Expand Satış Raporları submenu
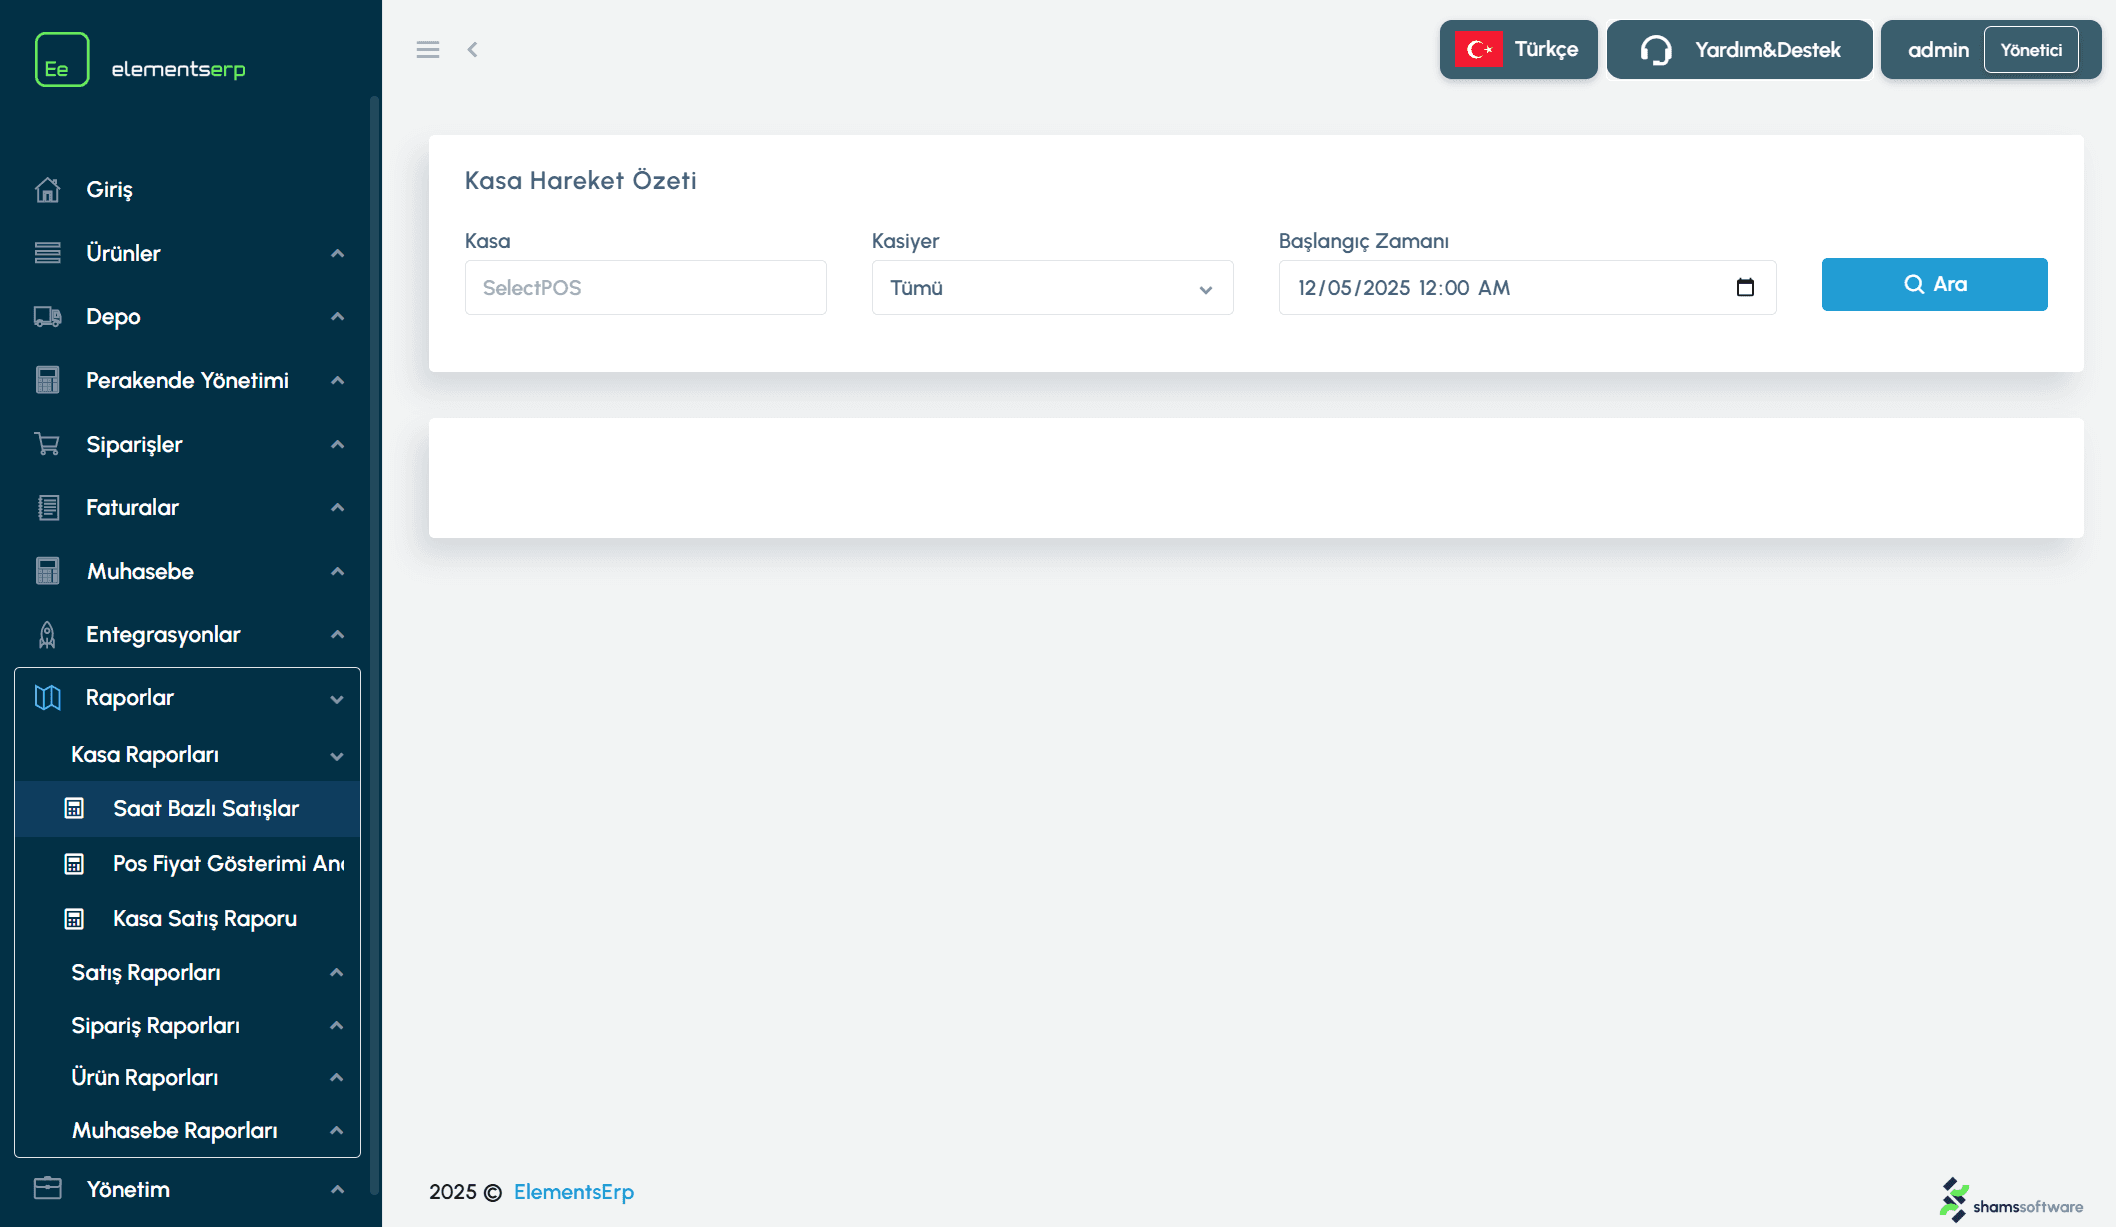This screenshot has width=2116, height=1227. coord(337,972)
